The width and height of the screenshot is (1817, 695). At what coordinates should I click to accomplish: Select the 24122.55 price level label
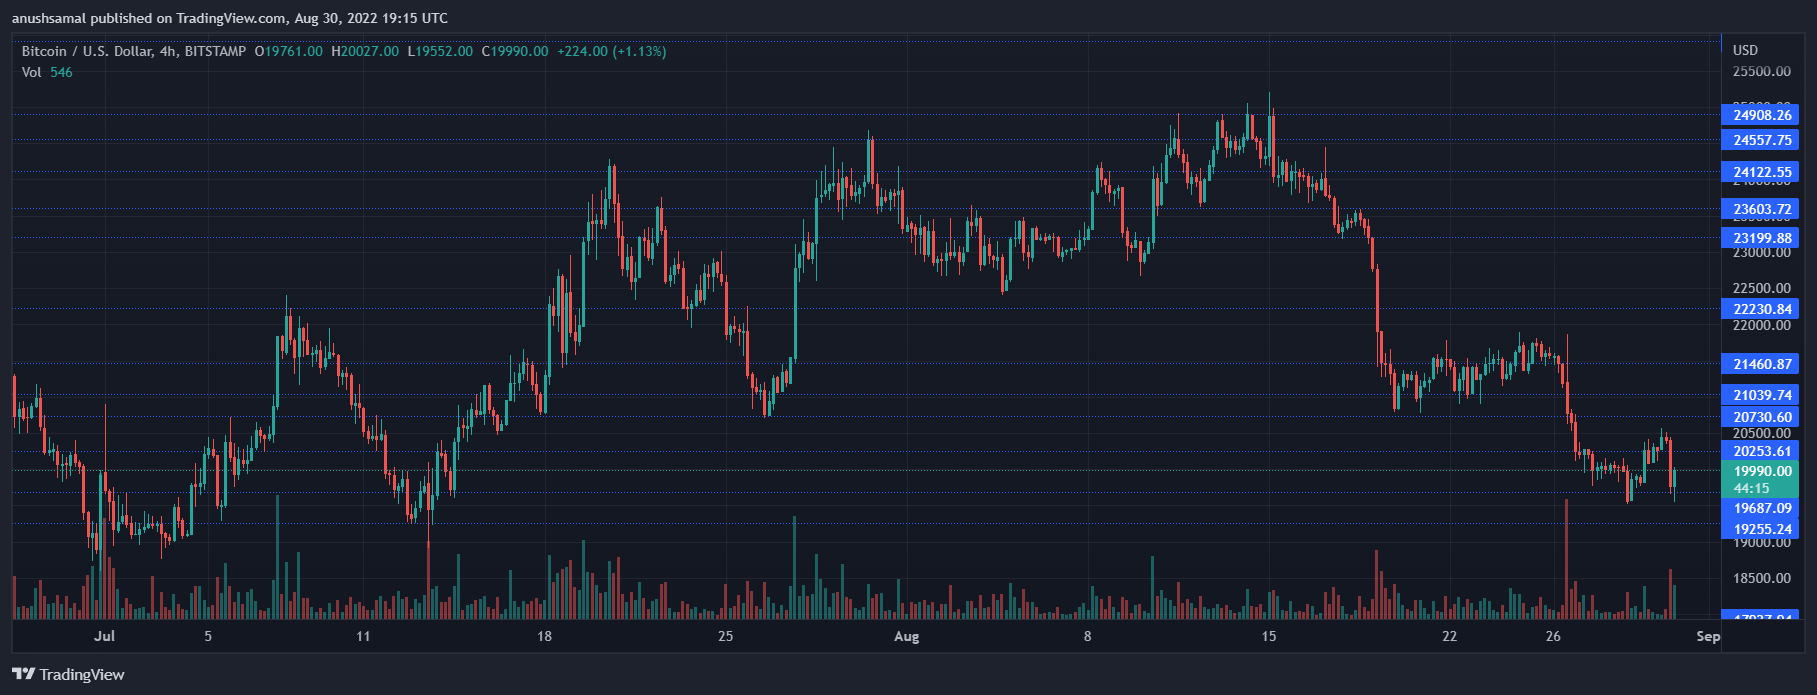click(1762, 172)
